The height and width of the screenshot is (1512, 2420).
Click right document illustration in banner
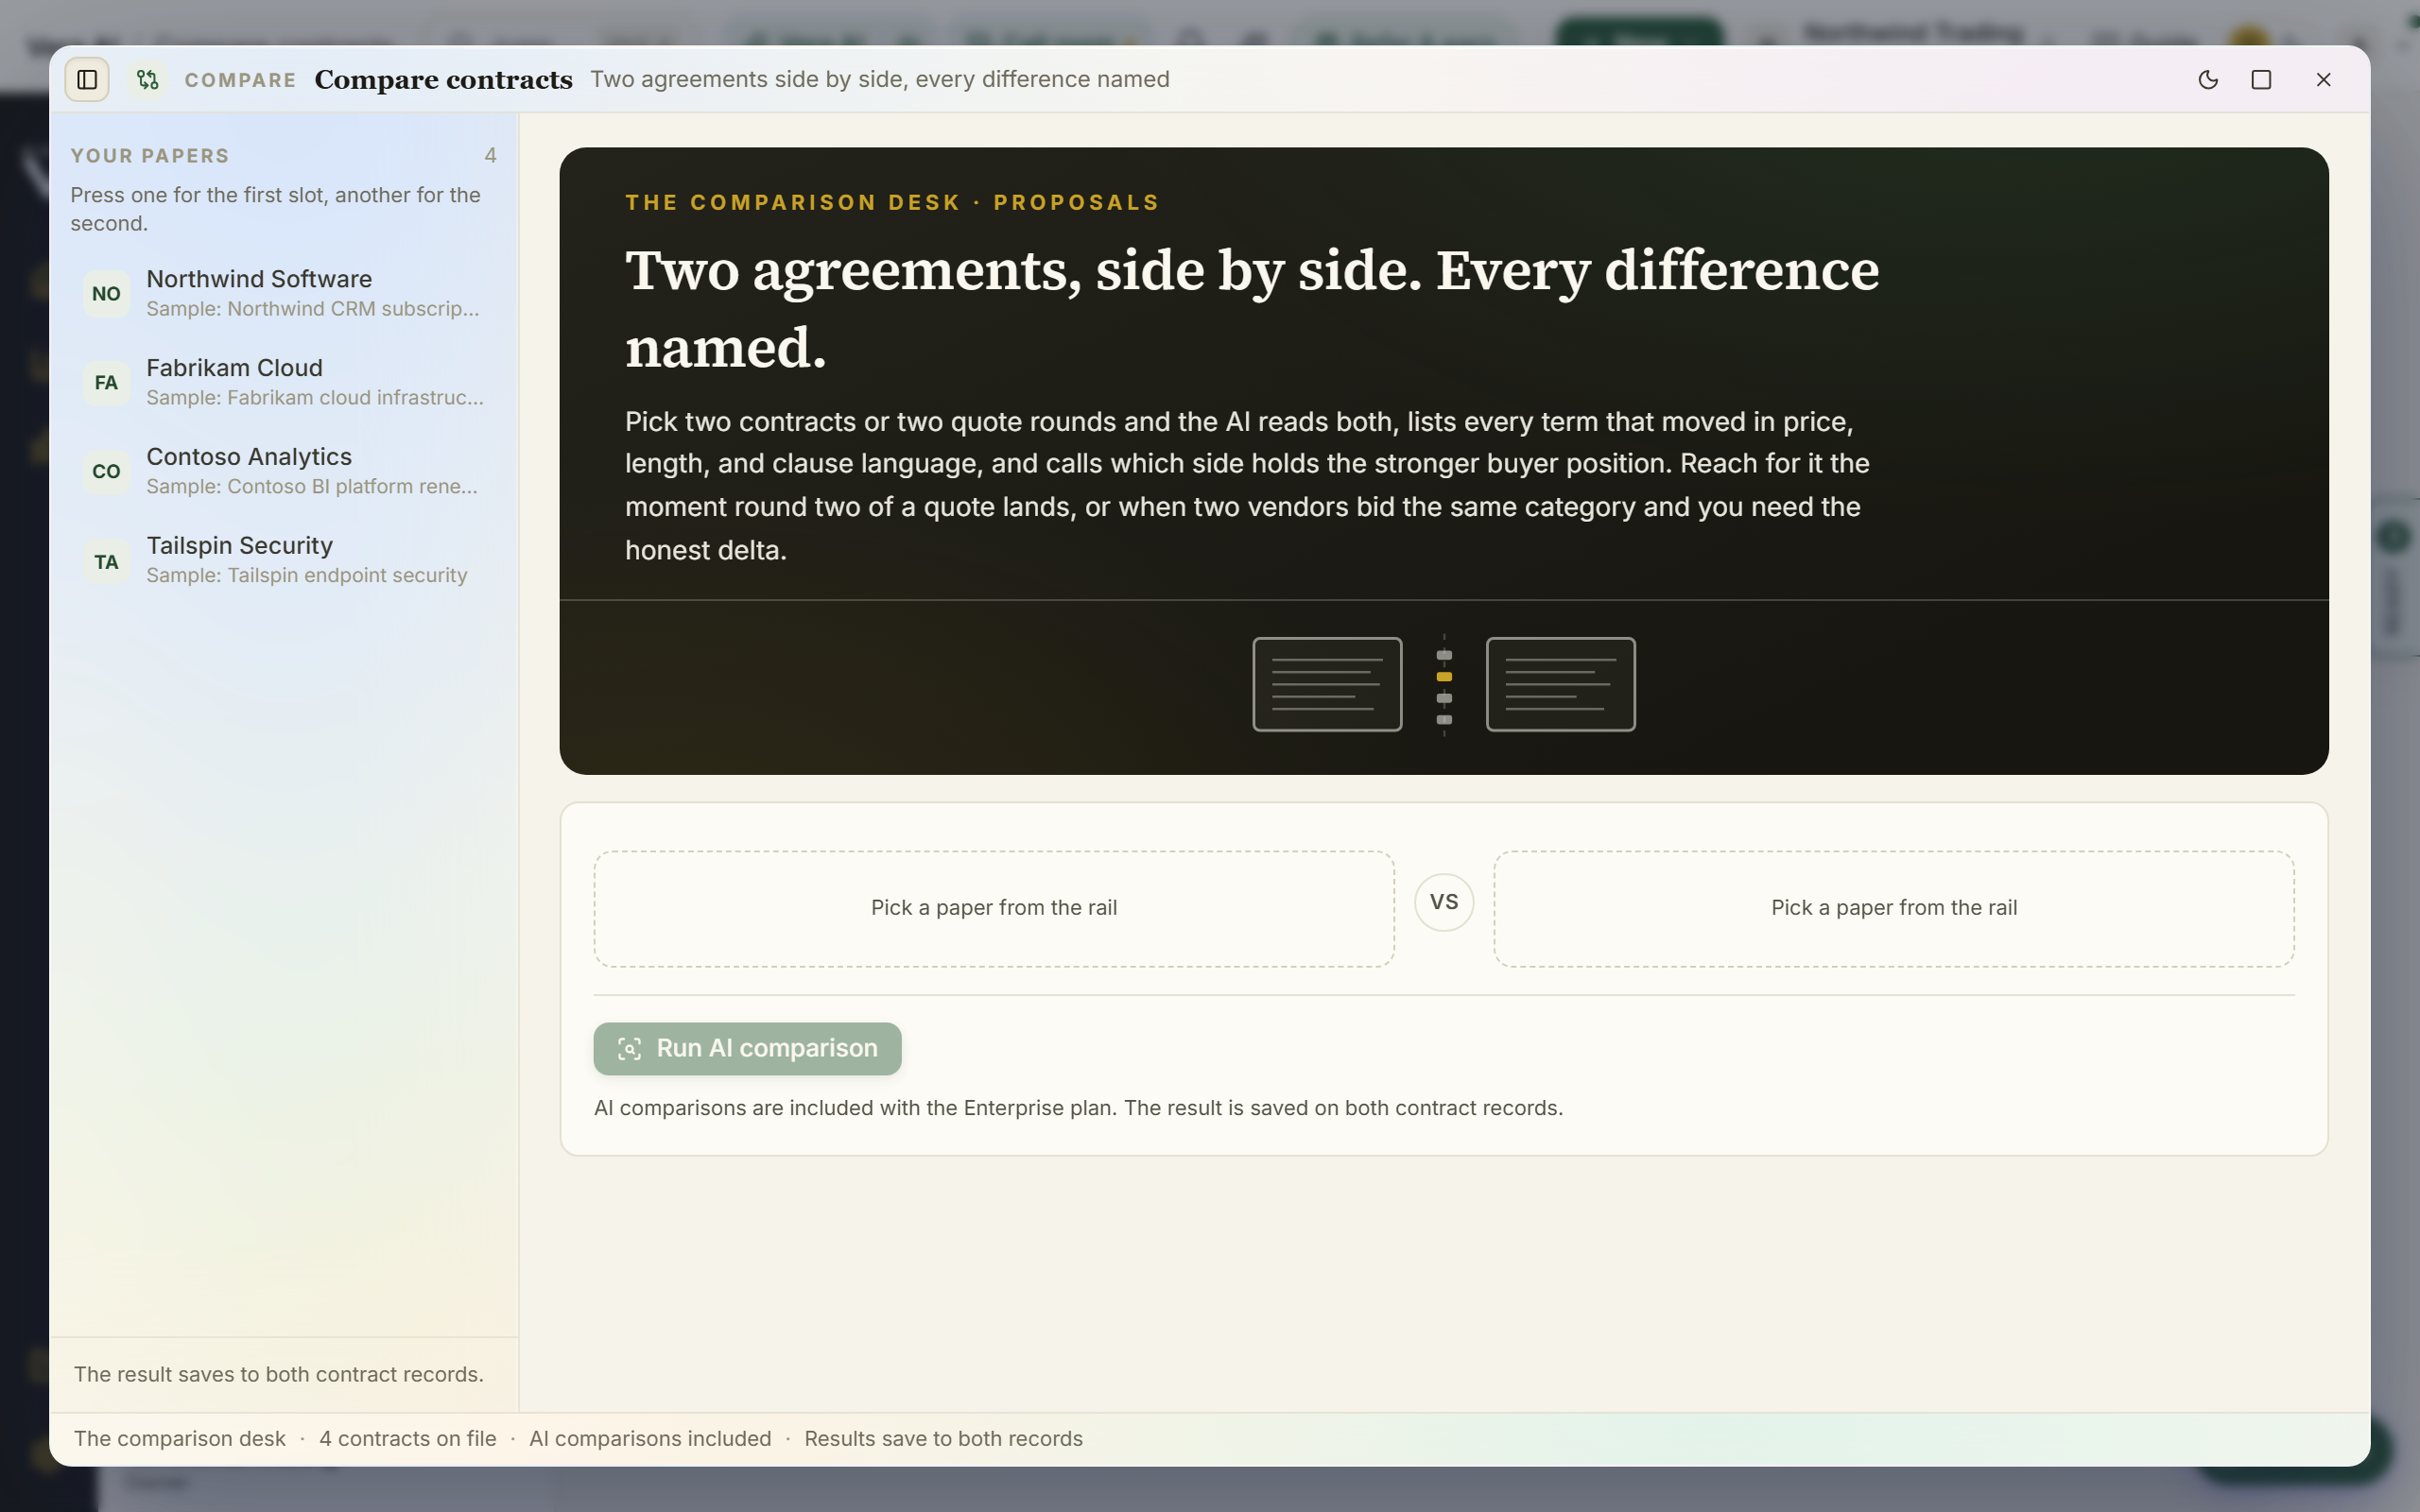[x=1560, y=684]
